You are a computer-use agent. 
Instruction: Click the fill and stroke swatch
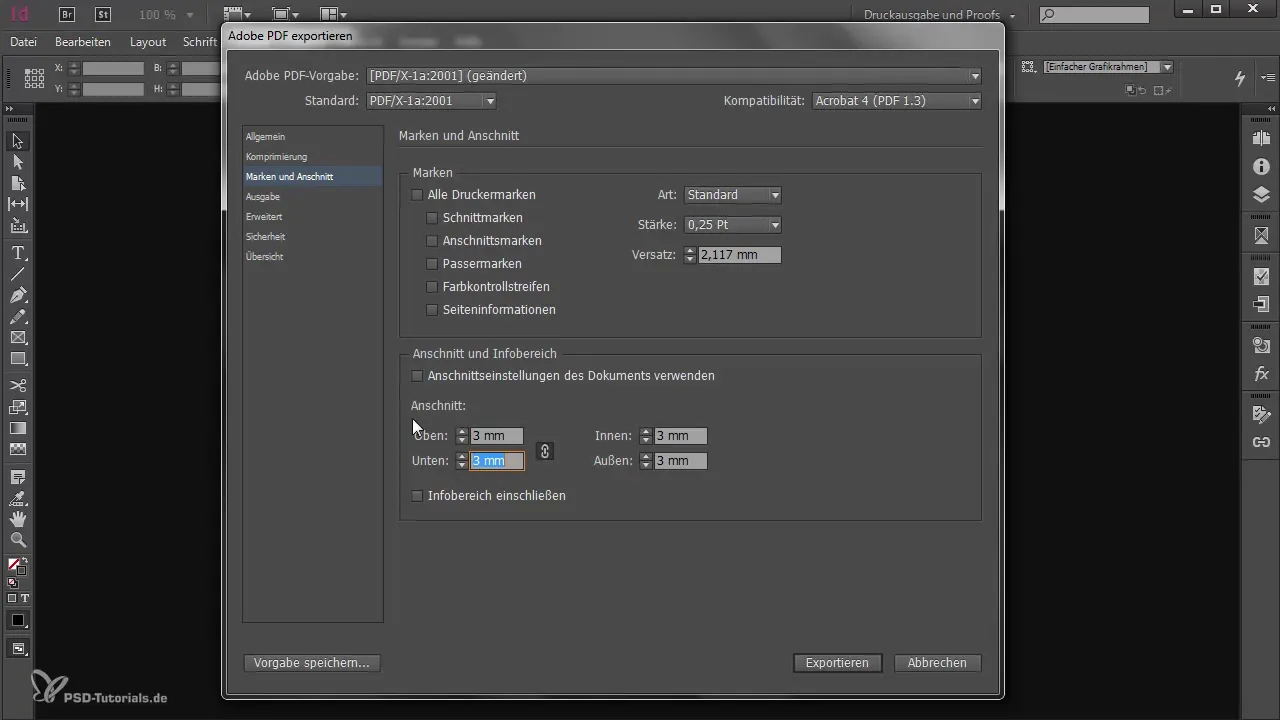(17, 567)
